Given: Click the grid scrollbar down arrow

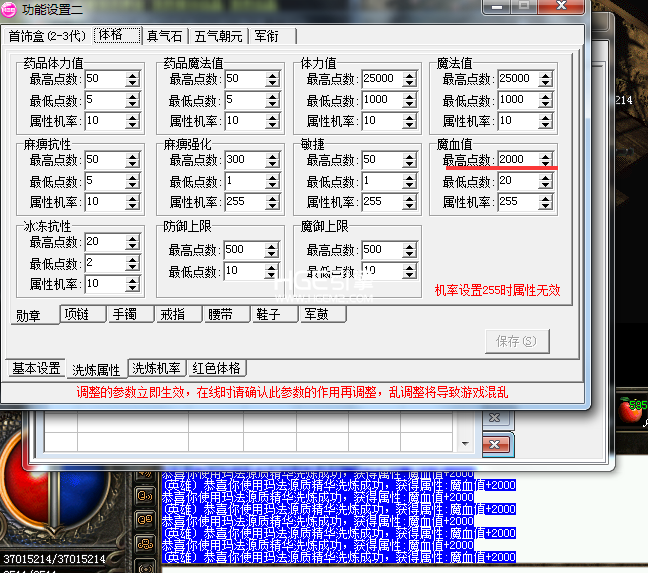Looking at the screenshot, I should (x=463, y=442).
